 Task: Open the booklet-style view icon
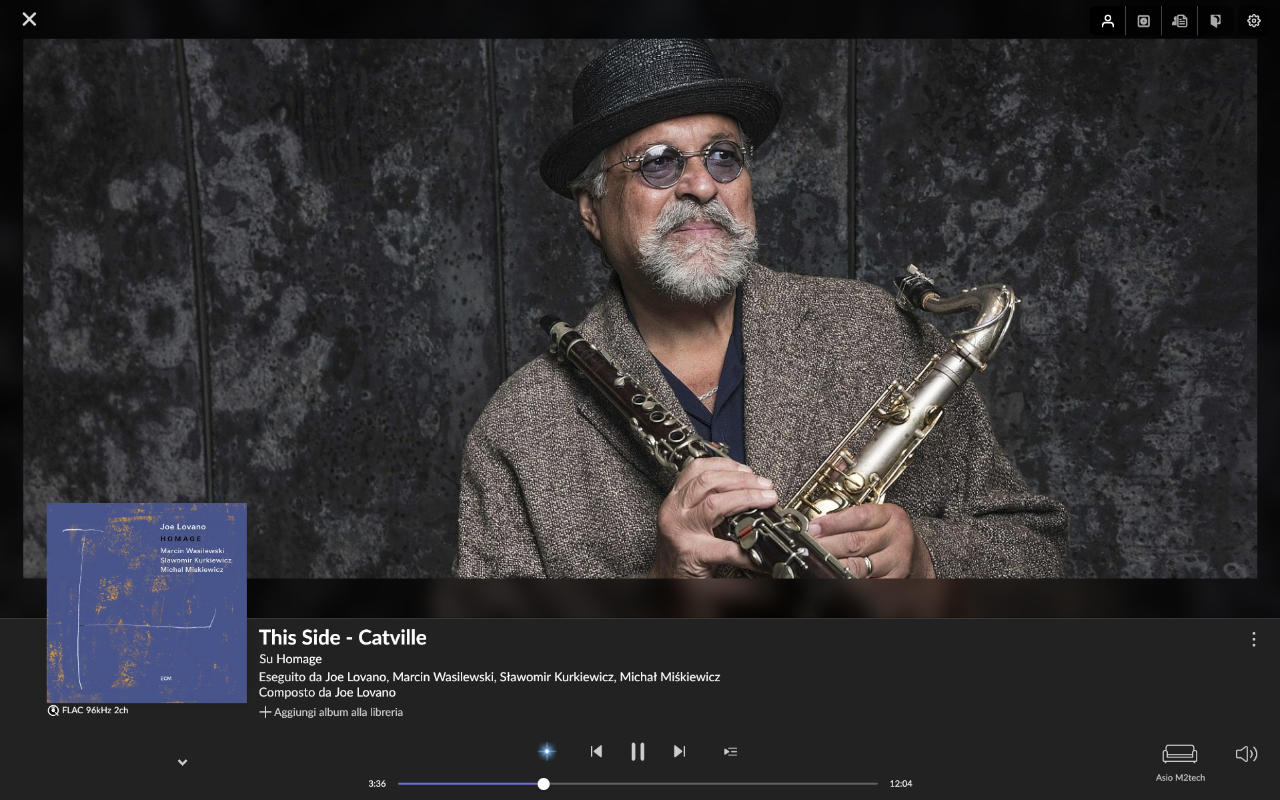[x=1216, y=21]
